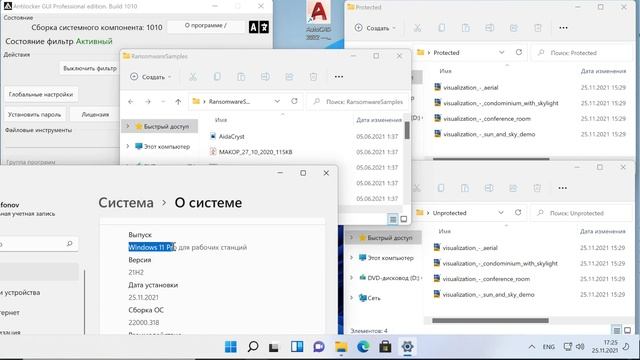
Task: Click Выключить фильтр button
Action: (x=90, y=68)
